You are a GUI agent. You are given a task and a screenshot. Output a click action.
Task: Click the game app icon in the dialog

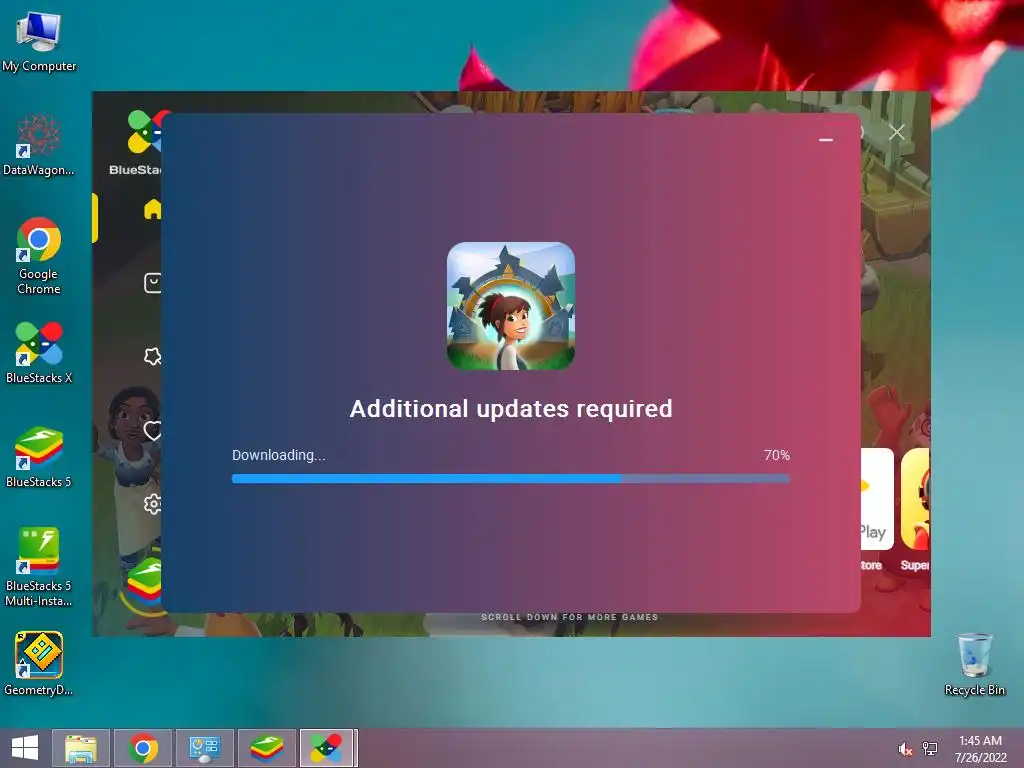tap(511, 306)
